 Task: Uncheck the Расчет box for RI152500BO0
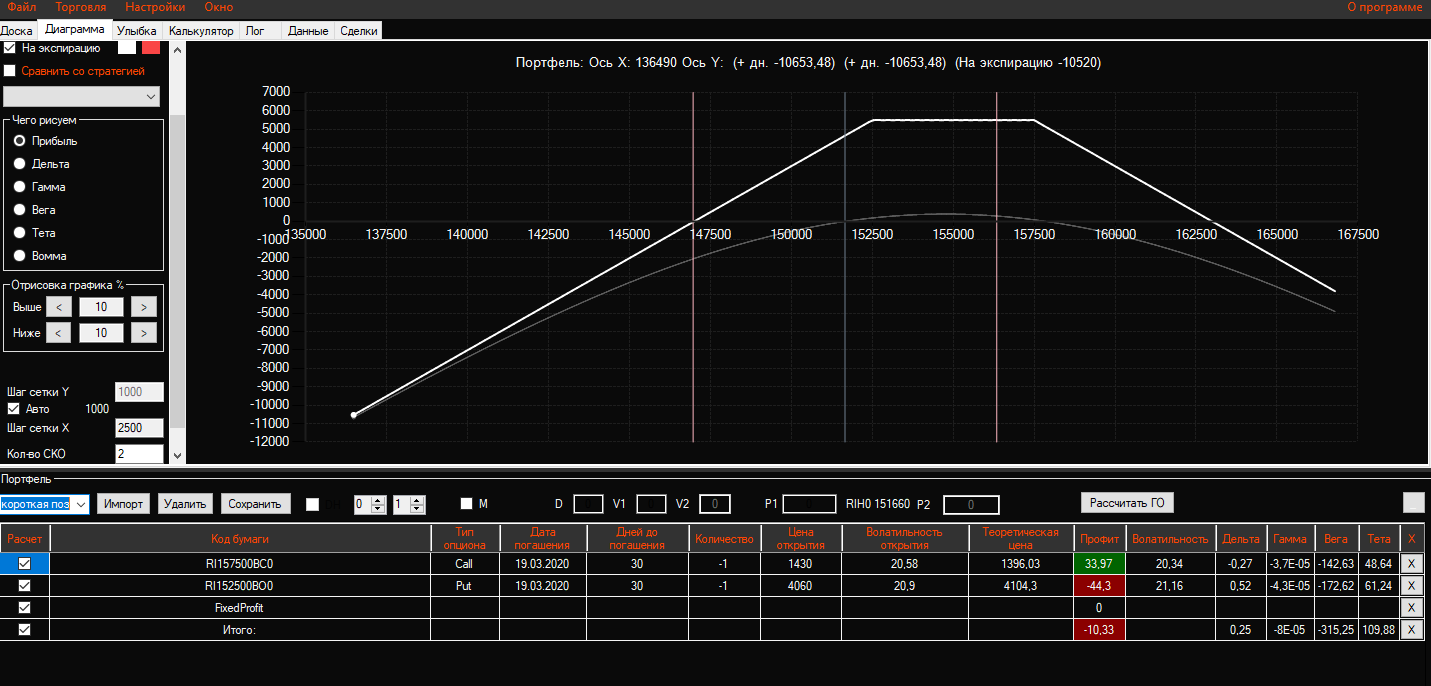25,586
